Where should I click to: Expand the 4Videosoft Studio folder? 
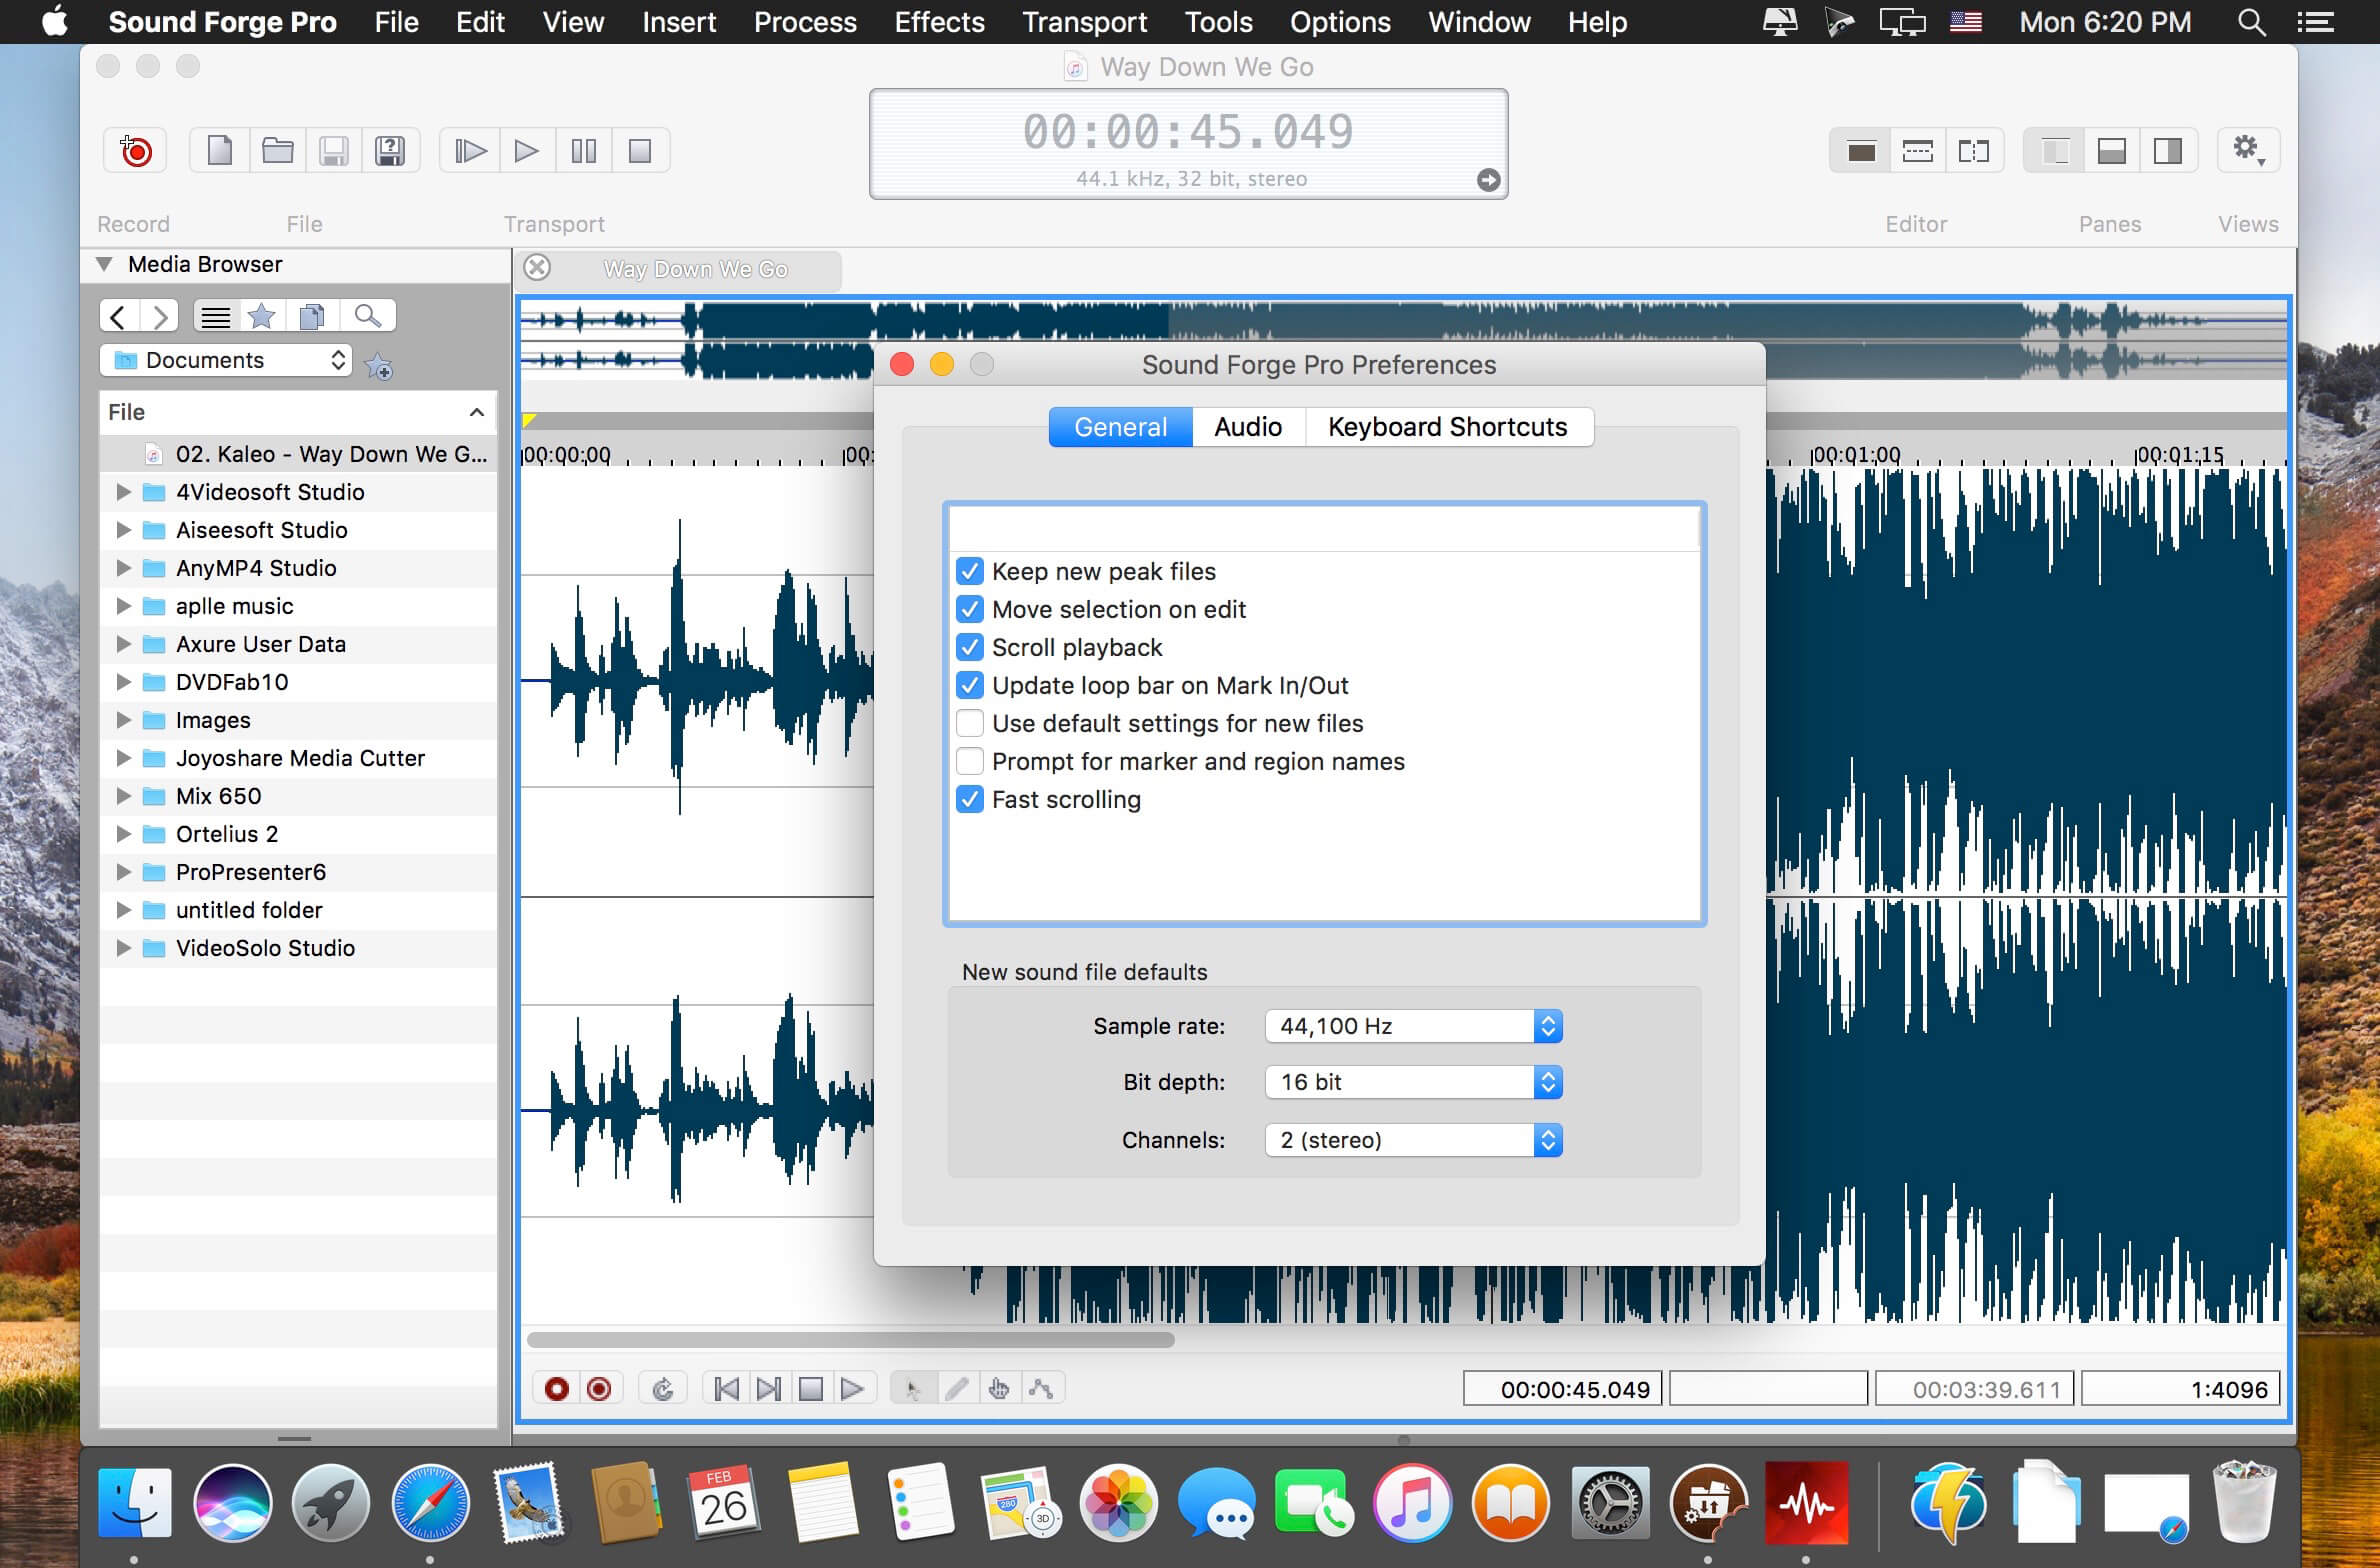click(123, 492)
